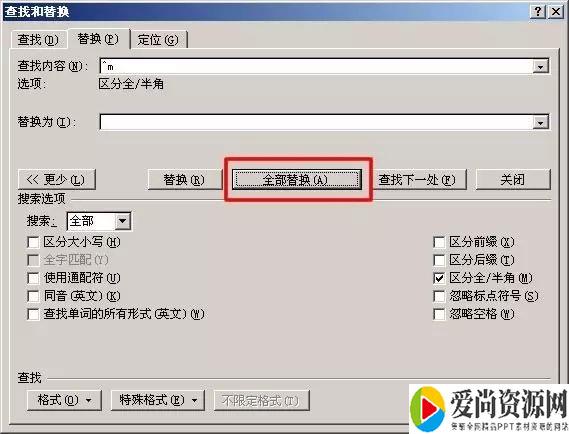The height and width of the screenshot is (434, 569).
Task: Enable the 区分大小写 checkbox
Action: [33, 242]
